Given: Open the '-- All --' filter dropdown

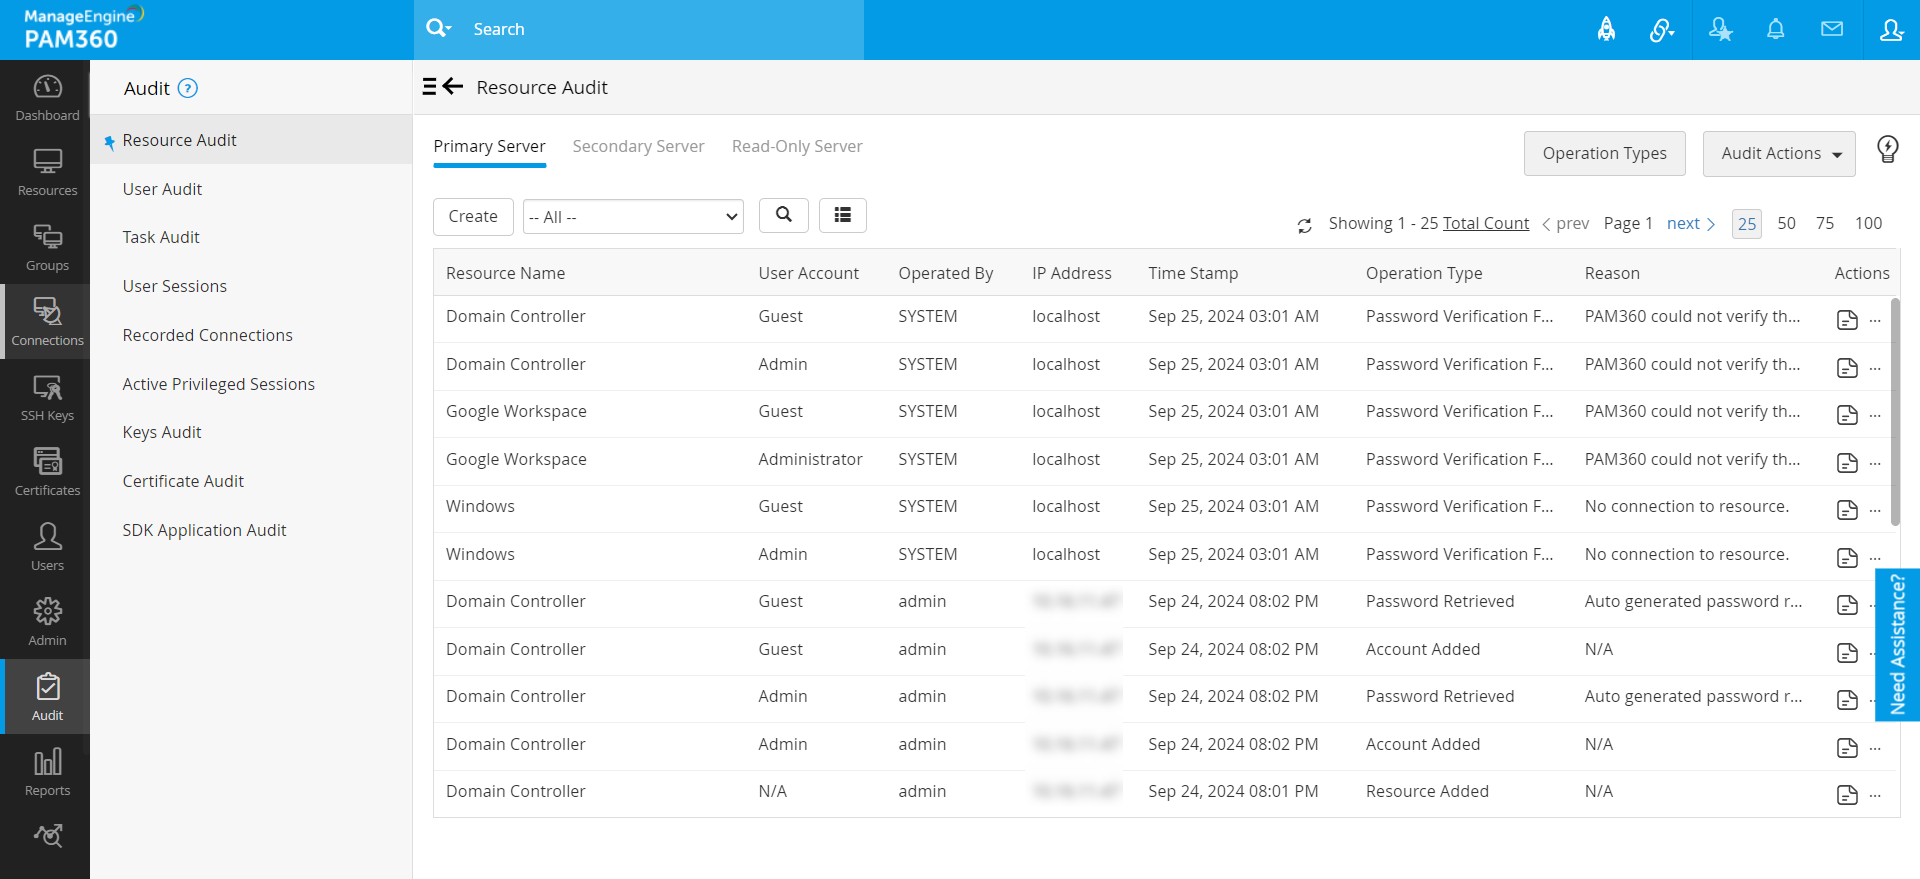Looking at the screenshot, I should pyautogui.click(x=633, y=216).
